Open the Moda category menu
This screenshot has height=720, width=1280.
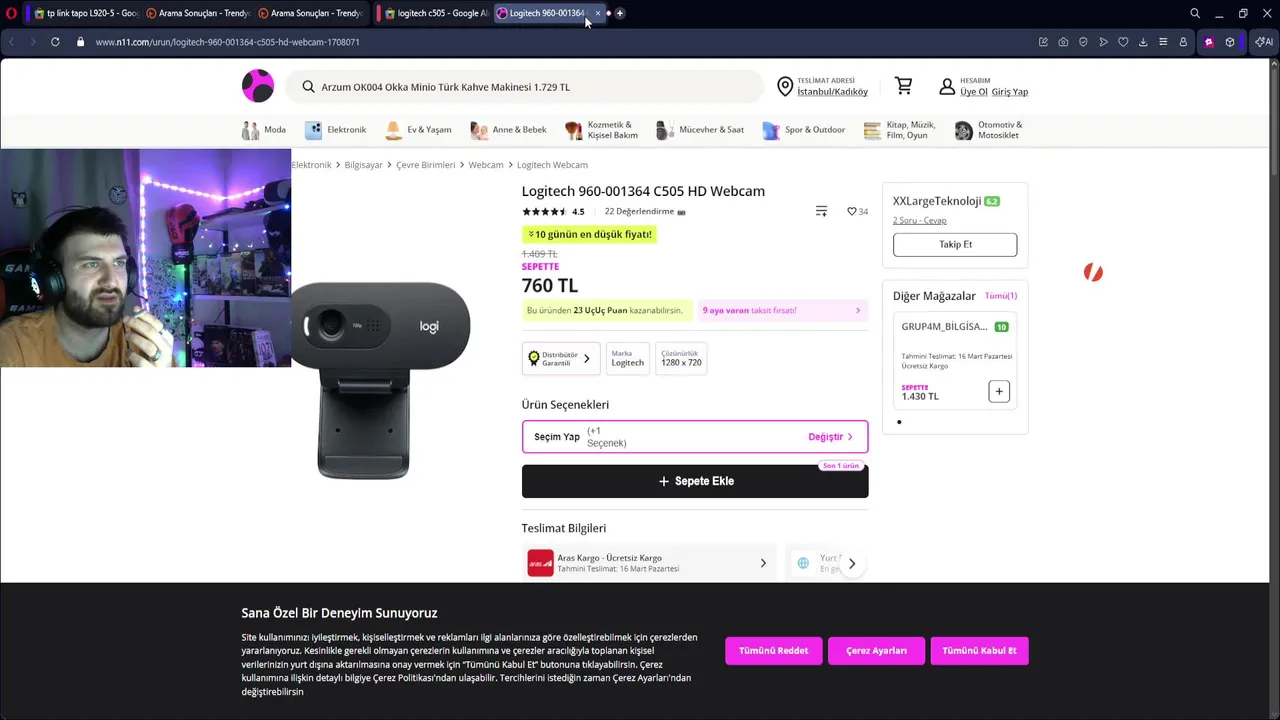[264, 130]
